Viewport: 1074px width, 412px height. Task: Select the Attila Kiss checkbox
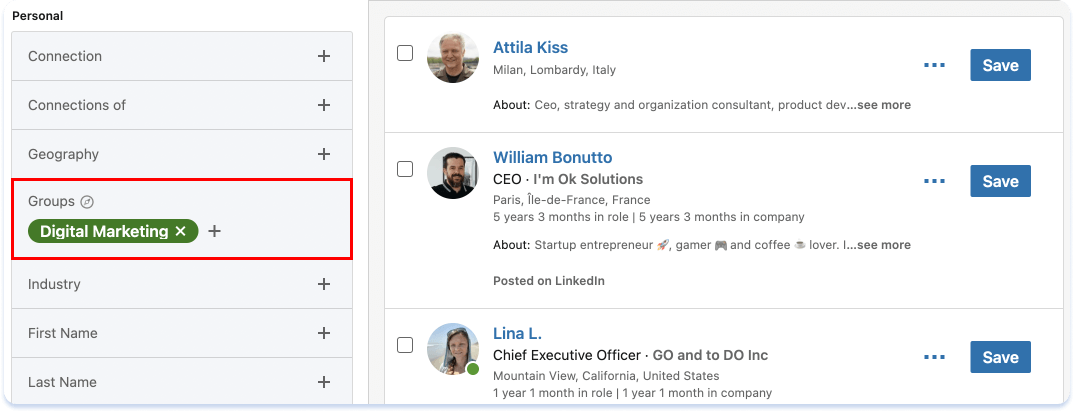coord(405,53)
